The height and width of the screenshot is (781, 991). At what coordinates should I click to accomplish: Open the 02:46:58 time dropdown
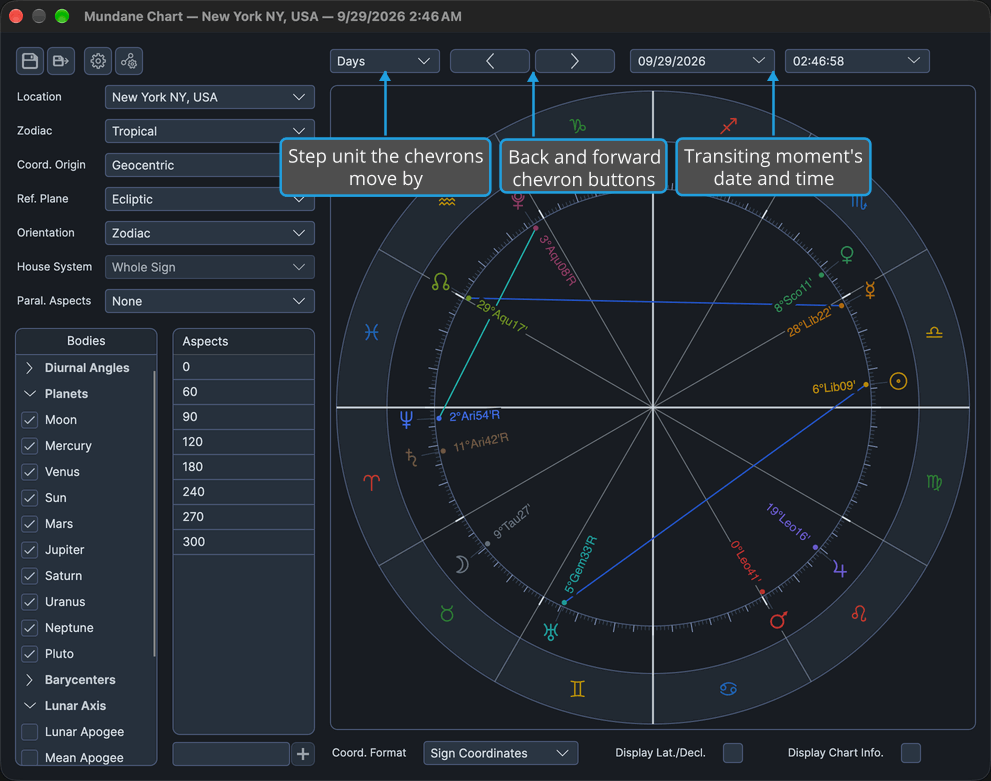click(857, 61)
